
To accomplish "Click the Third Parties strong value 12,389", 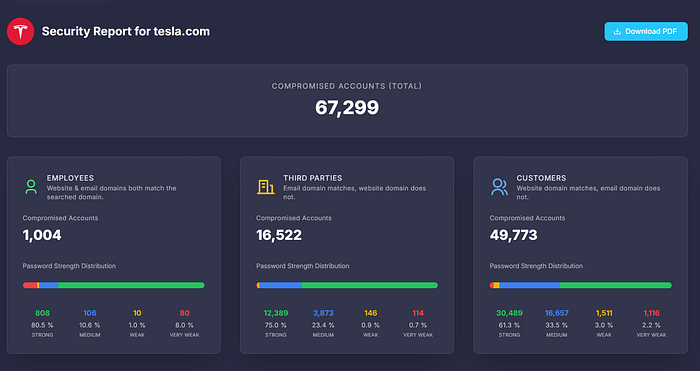I will coord(276,313).
